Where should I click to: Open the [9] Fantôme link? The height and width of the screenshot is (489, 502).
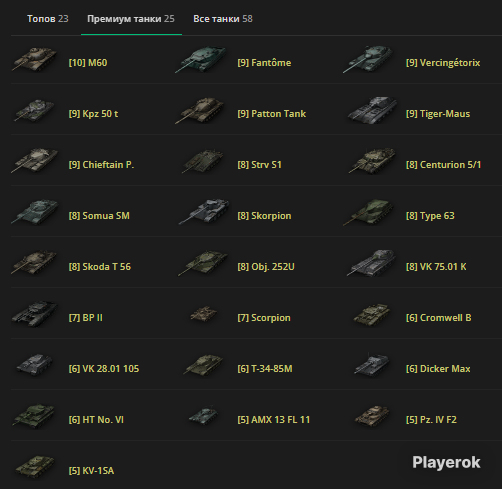(264, 63)
